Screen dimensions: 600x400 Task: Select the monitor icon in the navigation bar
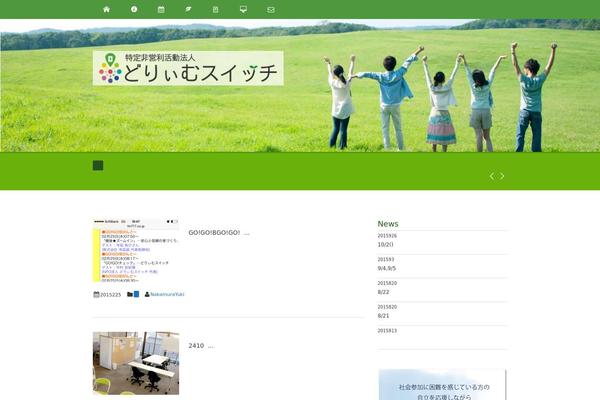point(243,10)
